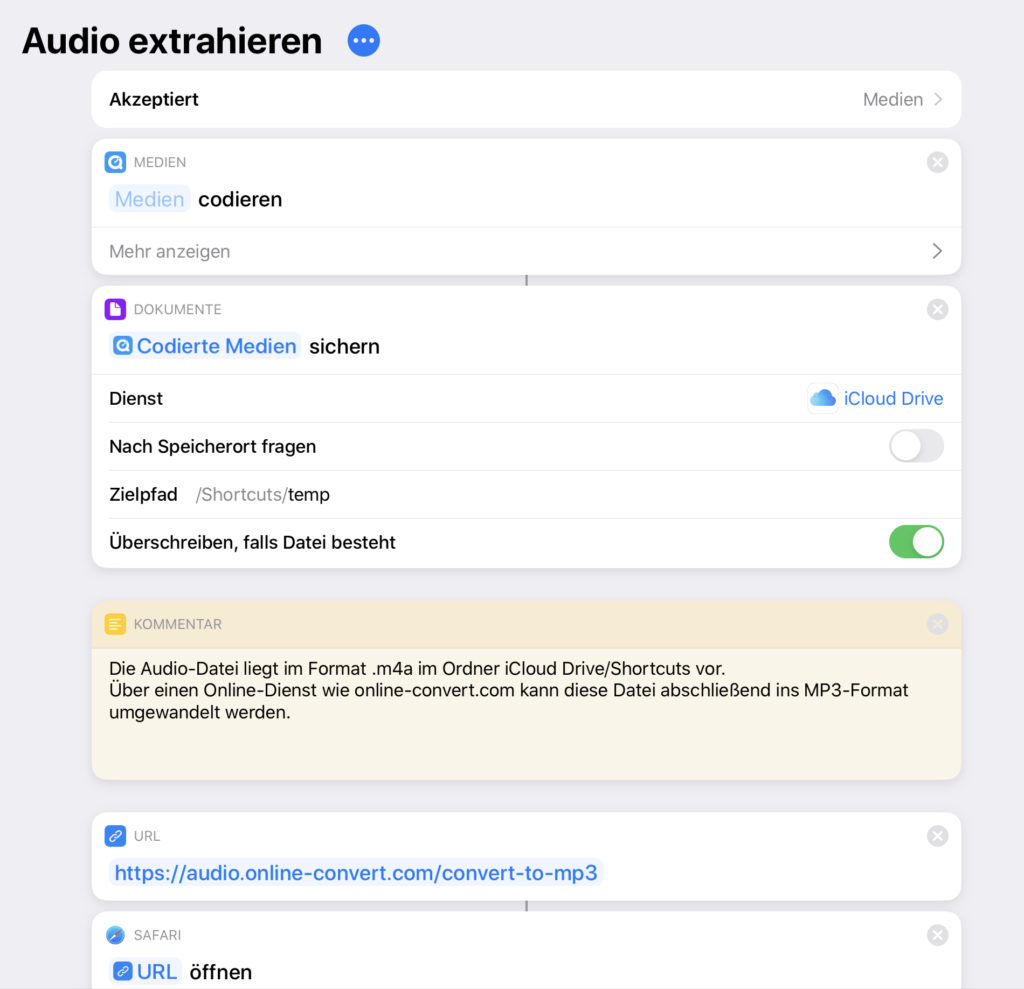Click the blue URL link icon
The width and height of the screenshot is (1024, 989).
tap(115, 835)
